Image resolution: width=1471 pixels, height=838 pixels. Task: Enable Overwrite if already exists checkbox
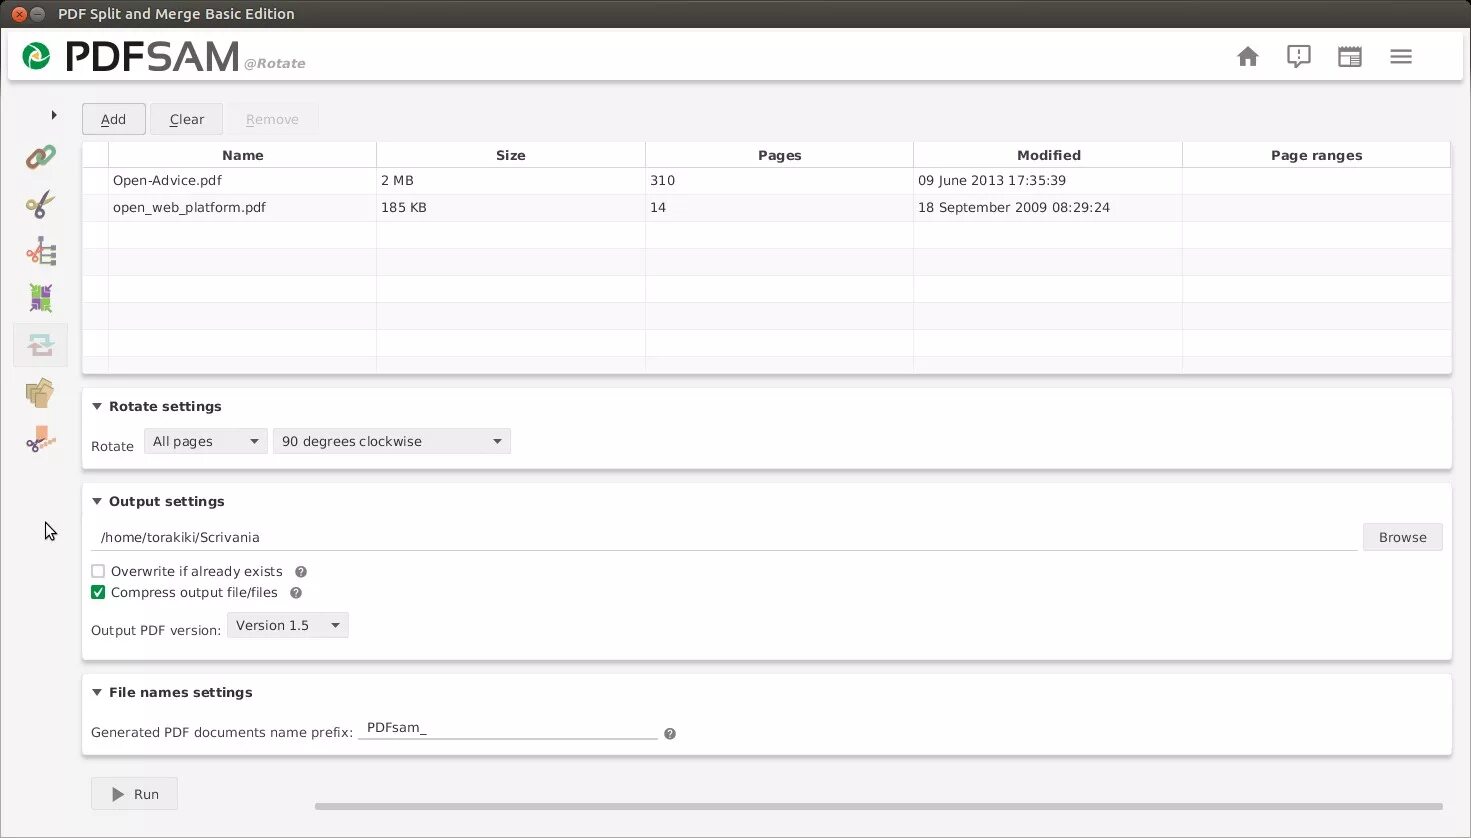[98, 571]
